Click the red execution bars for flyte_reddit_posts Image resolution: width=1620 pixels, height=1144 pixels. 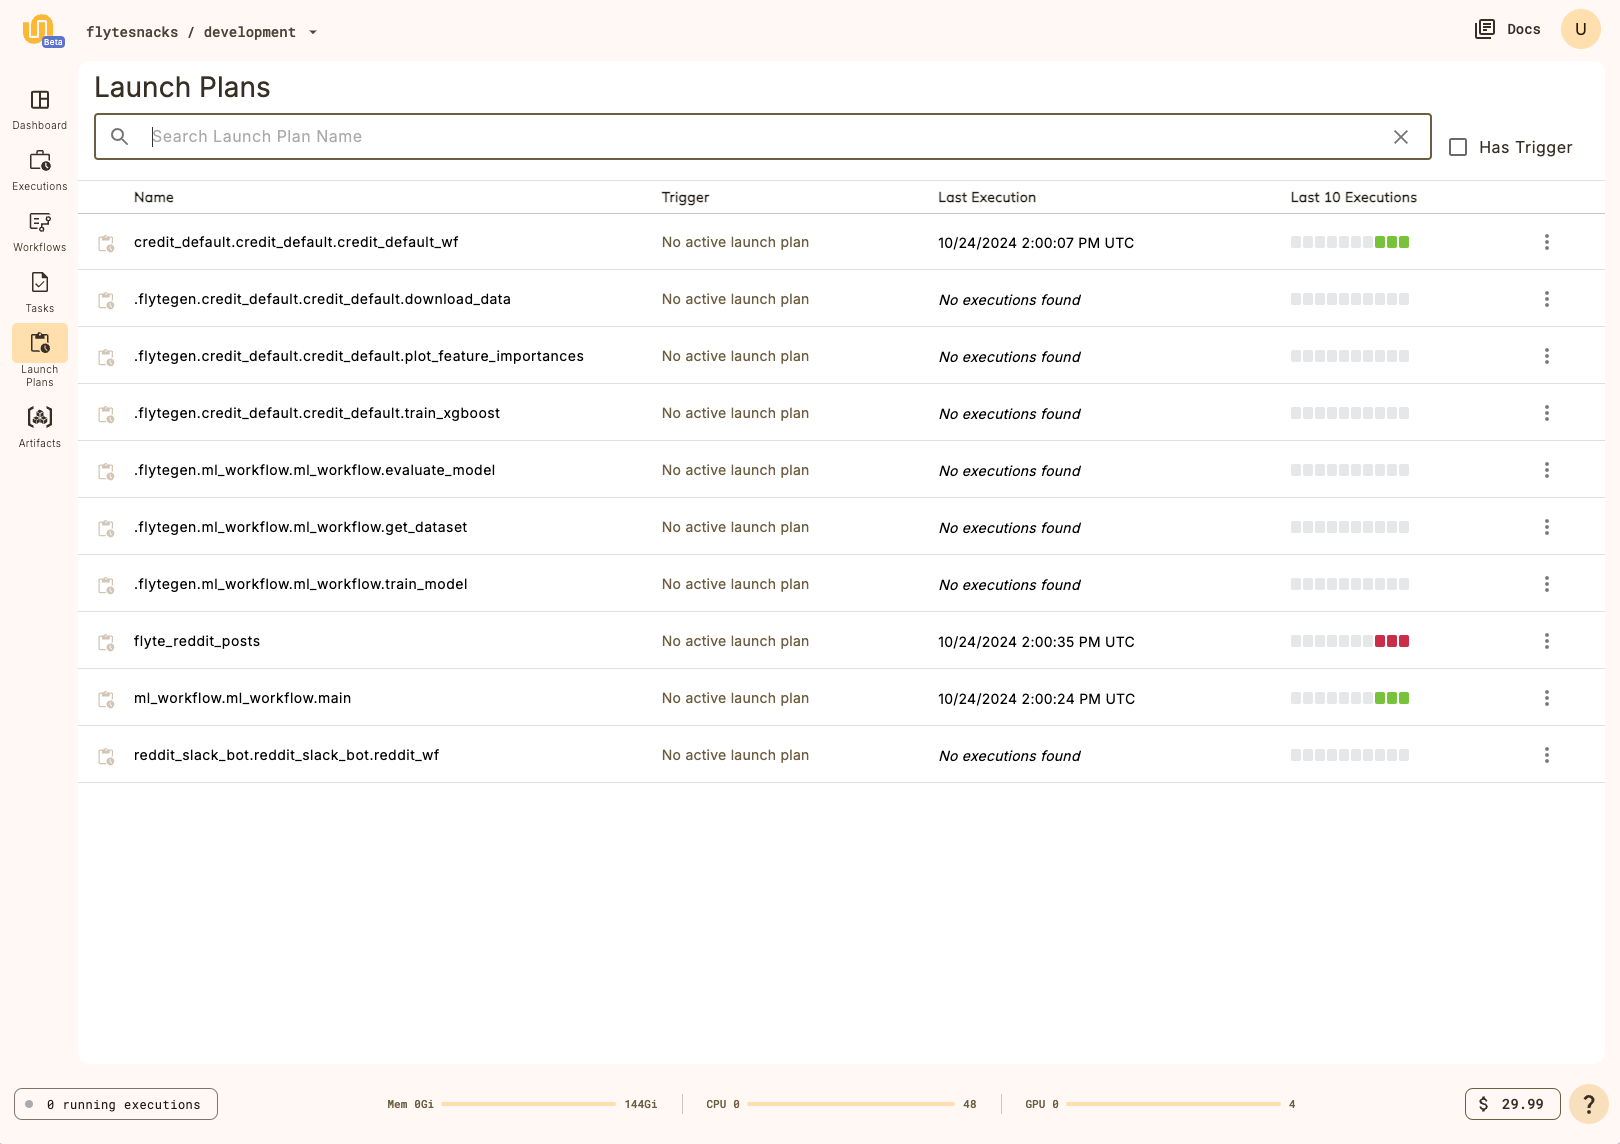tap(1391, 641)
